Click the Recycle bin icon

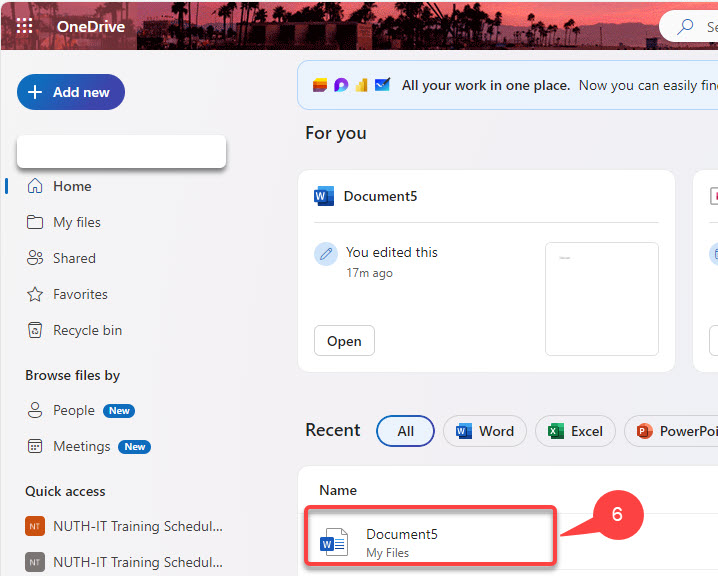click(35, 330)
